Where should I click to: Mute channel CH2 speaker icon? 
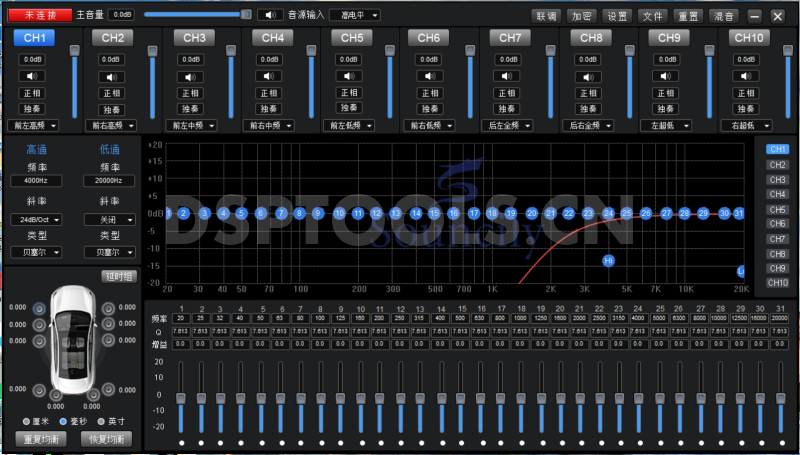click(x=111, y=77)
